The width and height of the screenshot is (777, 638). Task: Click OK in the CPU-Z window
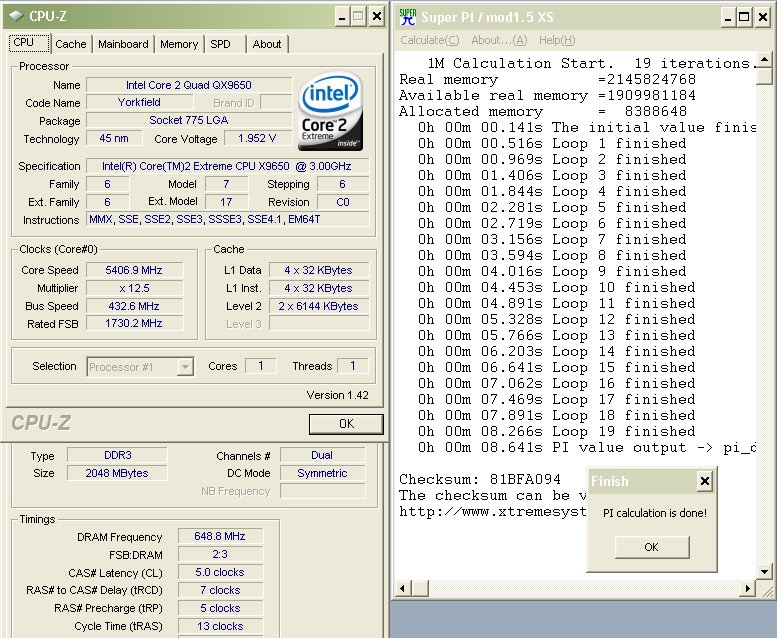346,424
